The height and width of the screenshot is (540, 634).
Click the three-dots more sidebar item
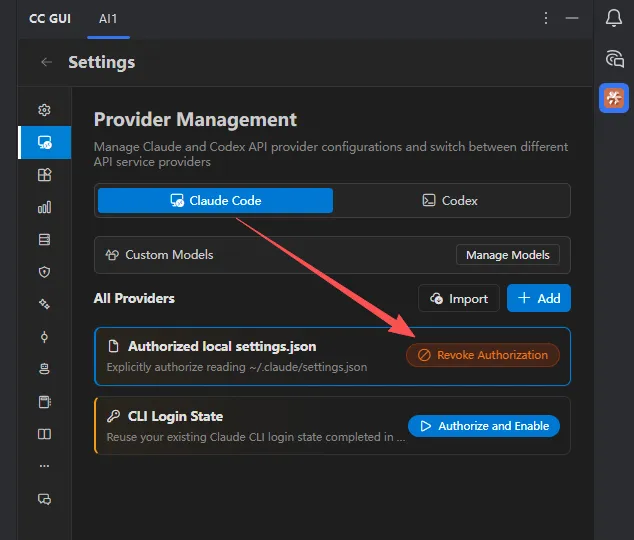[x=44, y=466]
